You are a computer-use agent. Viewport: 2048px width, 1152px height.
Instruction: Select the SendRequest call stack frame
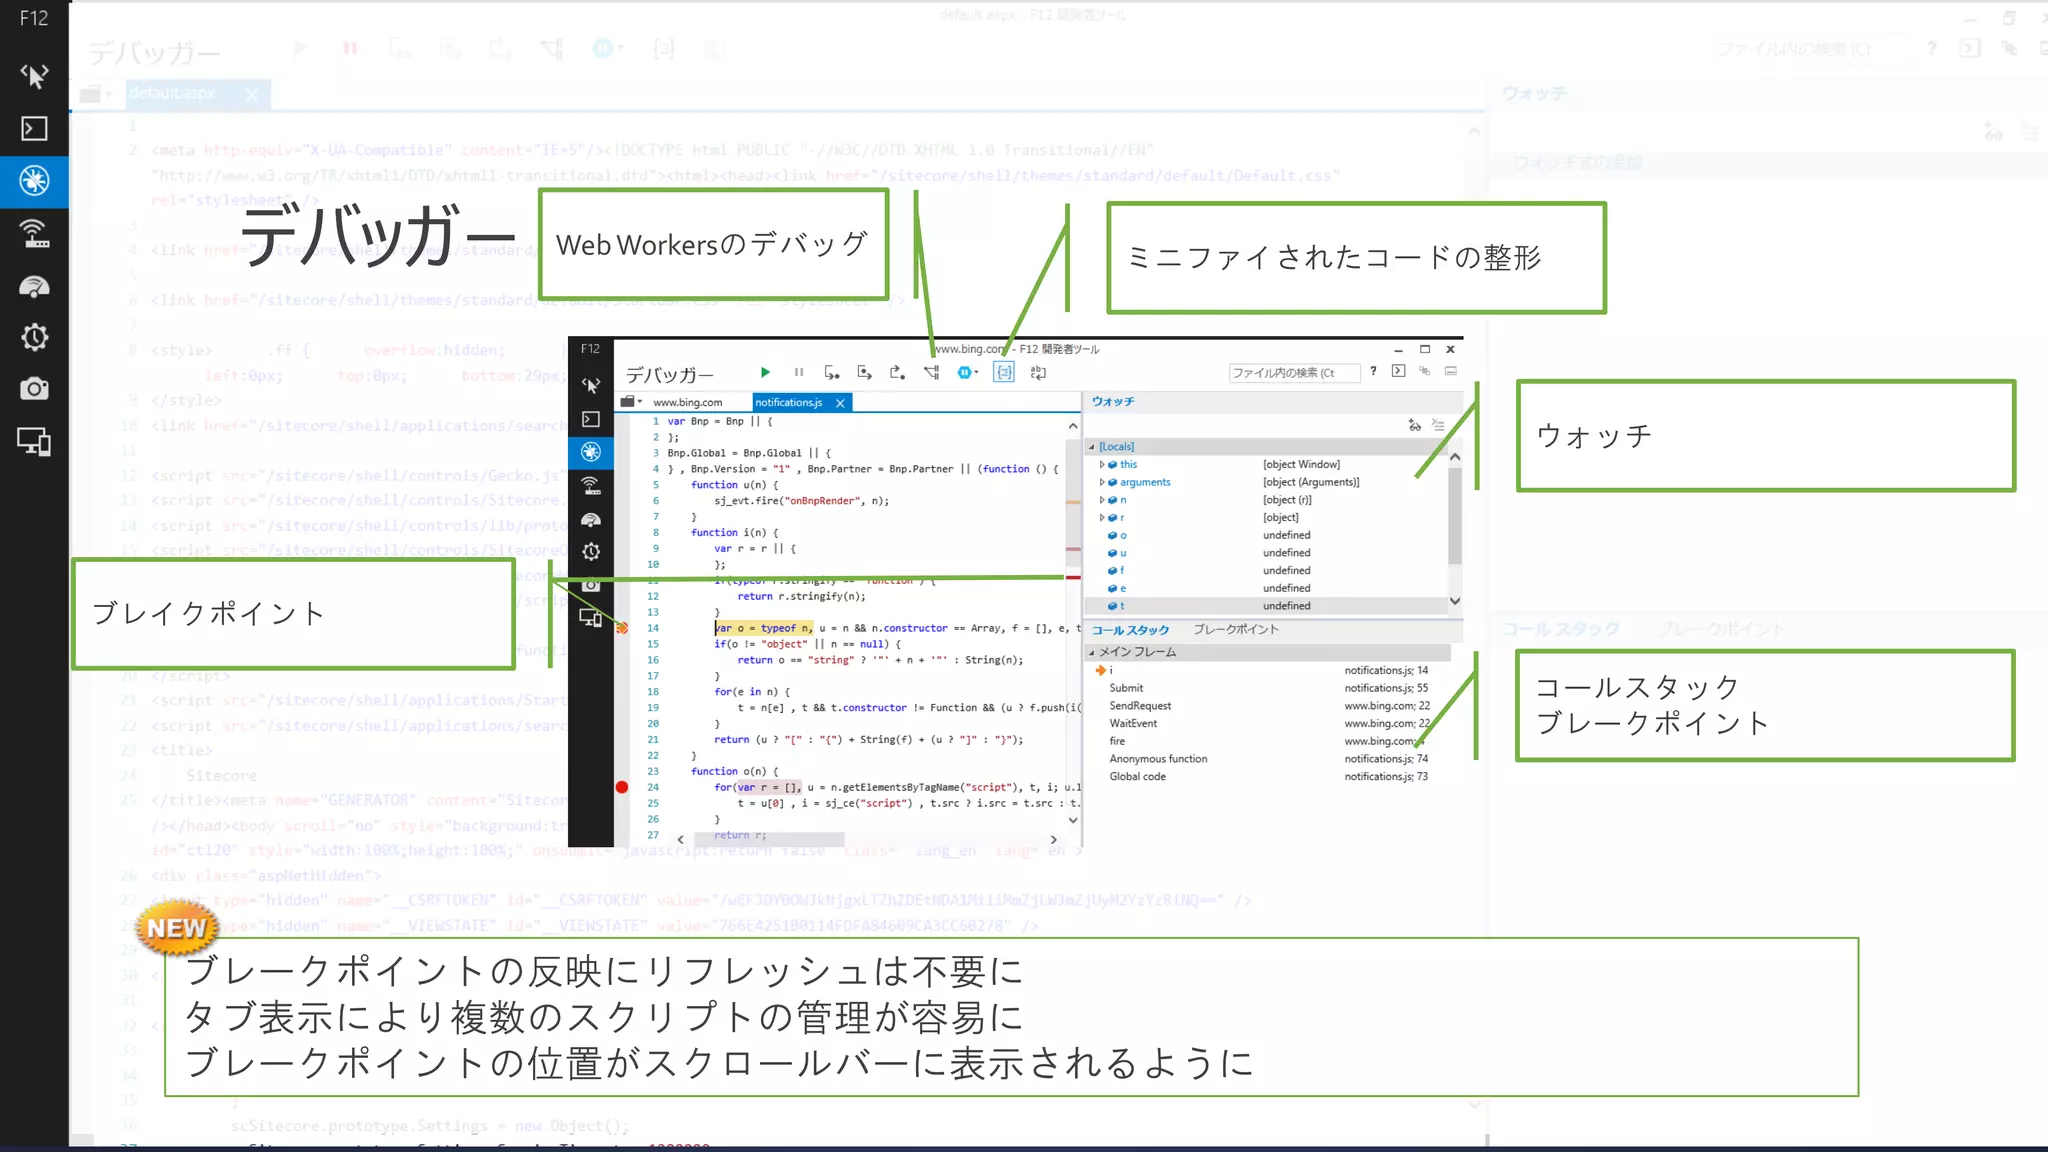[x=1267, y=706]
